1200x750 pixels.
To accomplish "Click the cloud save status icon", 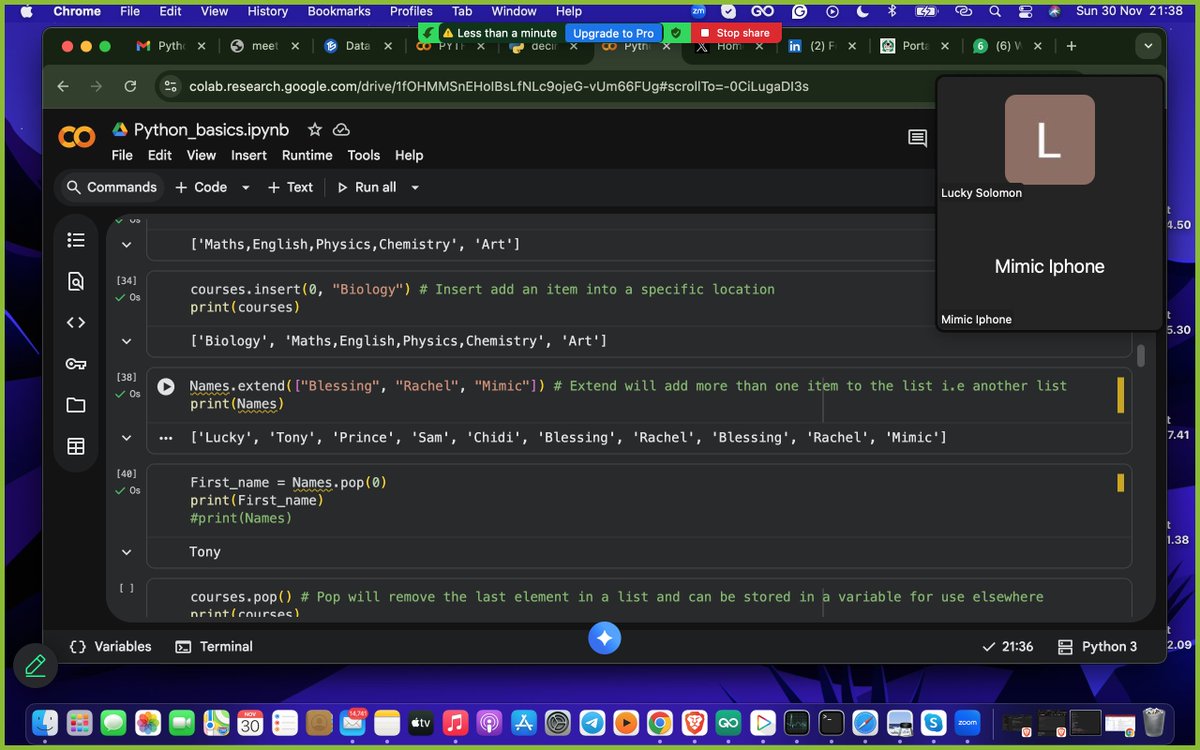I will [x=341, y=130].
